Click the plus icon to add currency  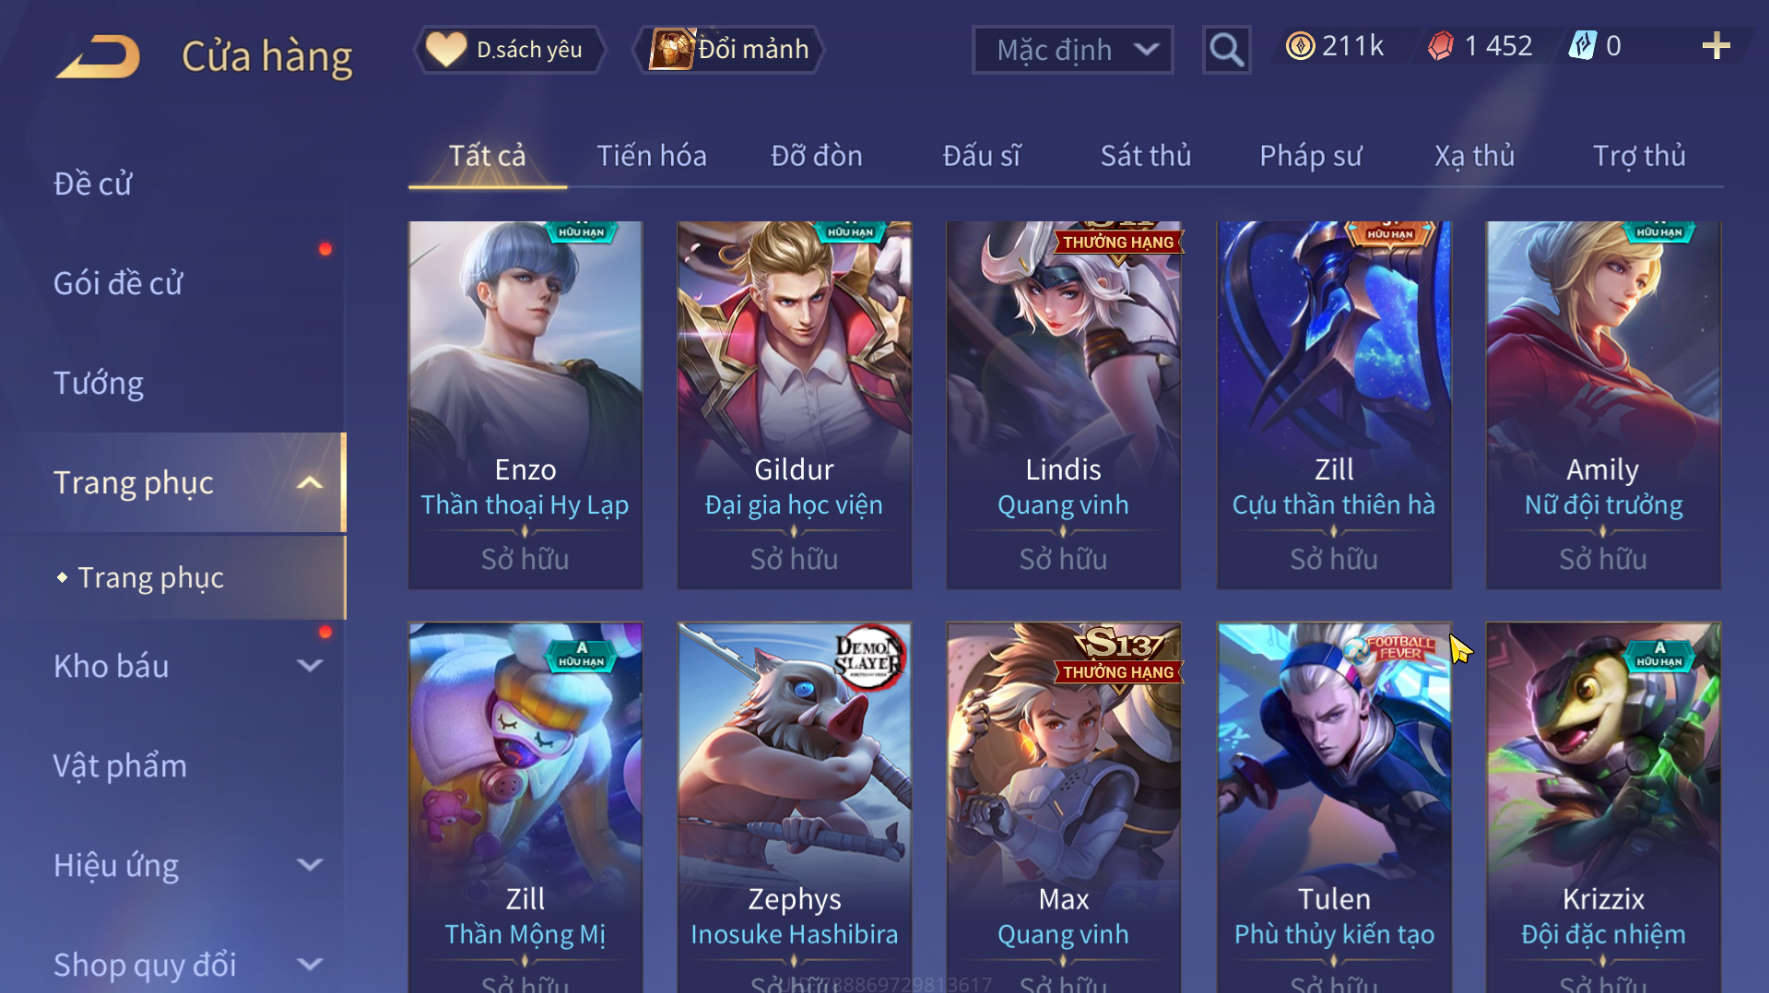[1716, 46]
